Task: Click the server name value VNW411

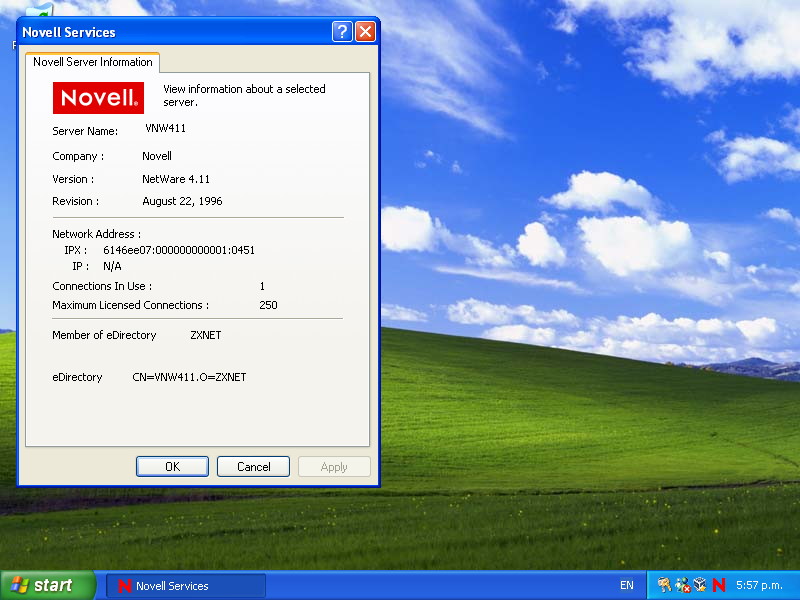Action: (165, 128)
